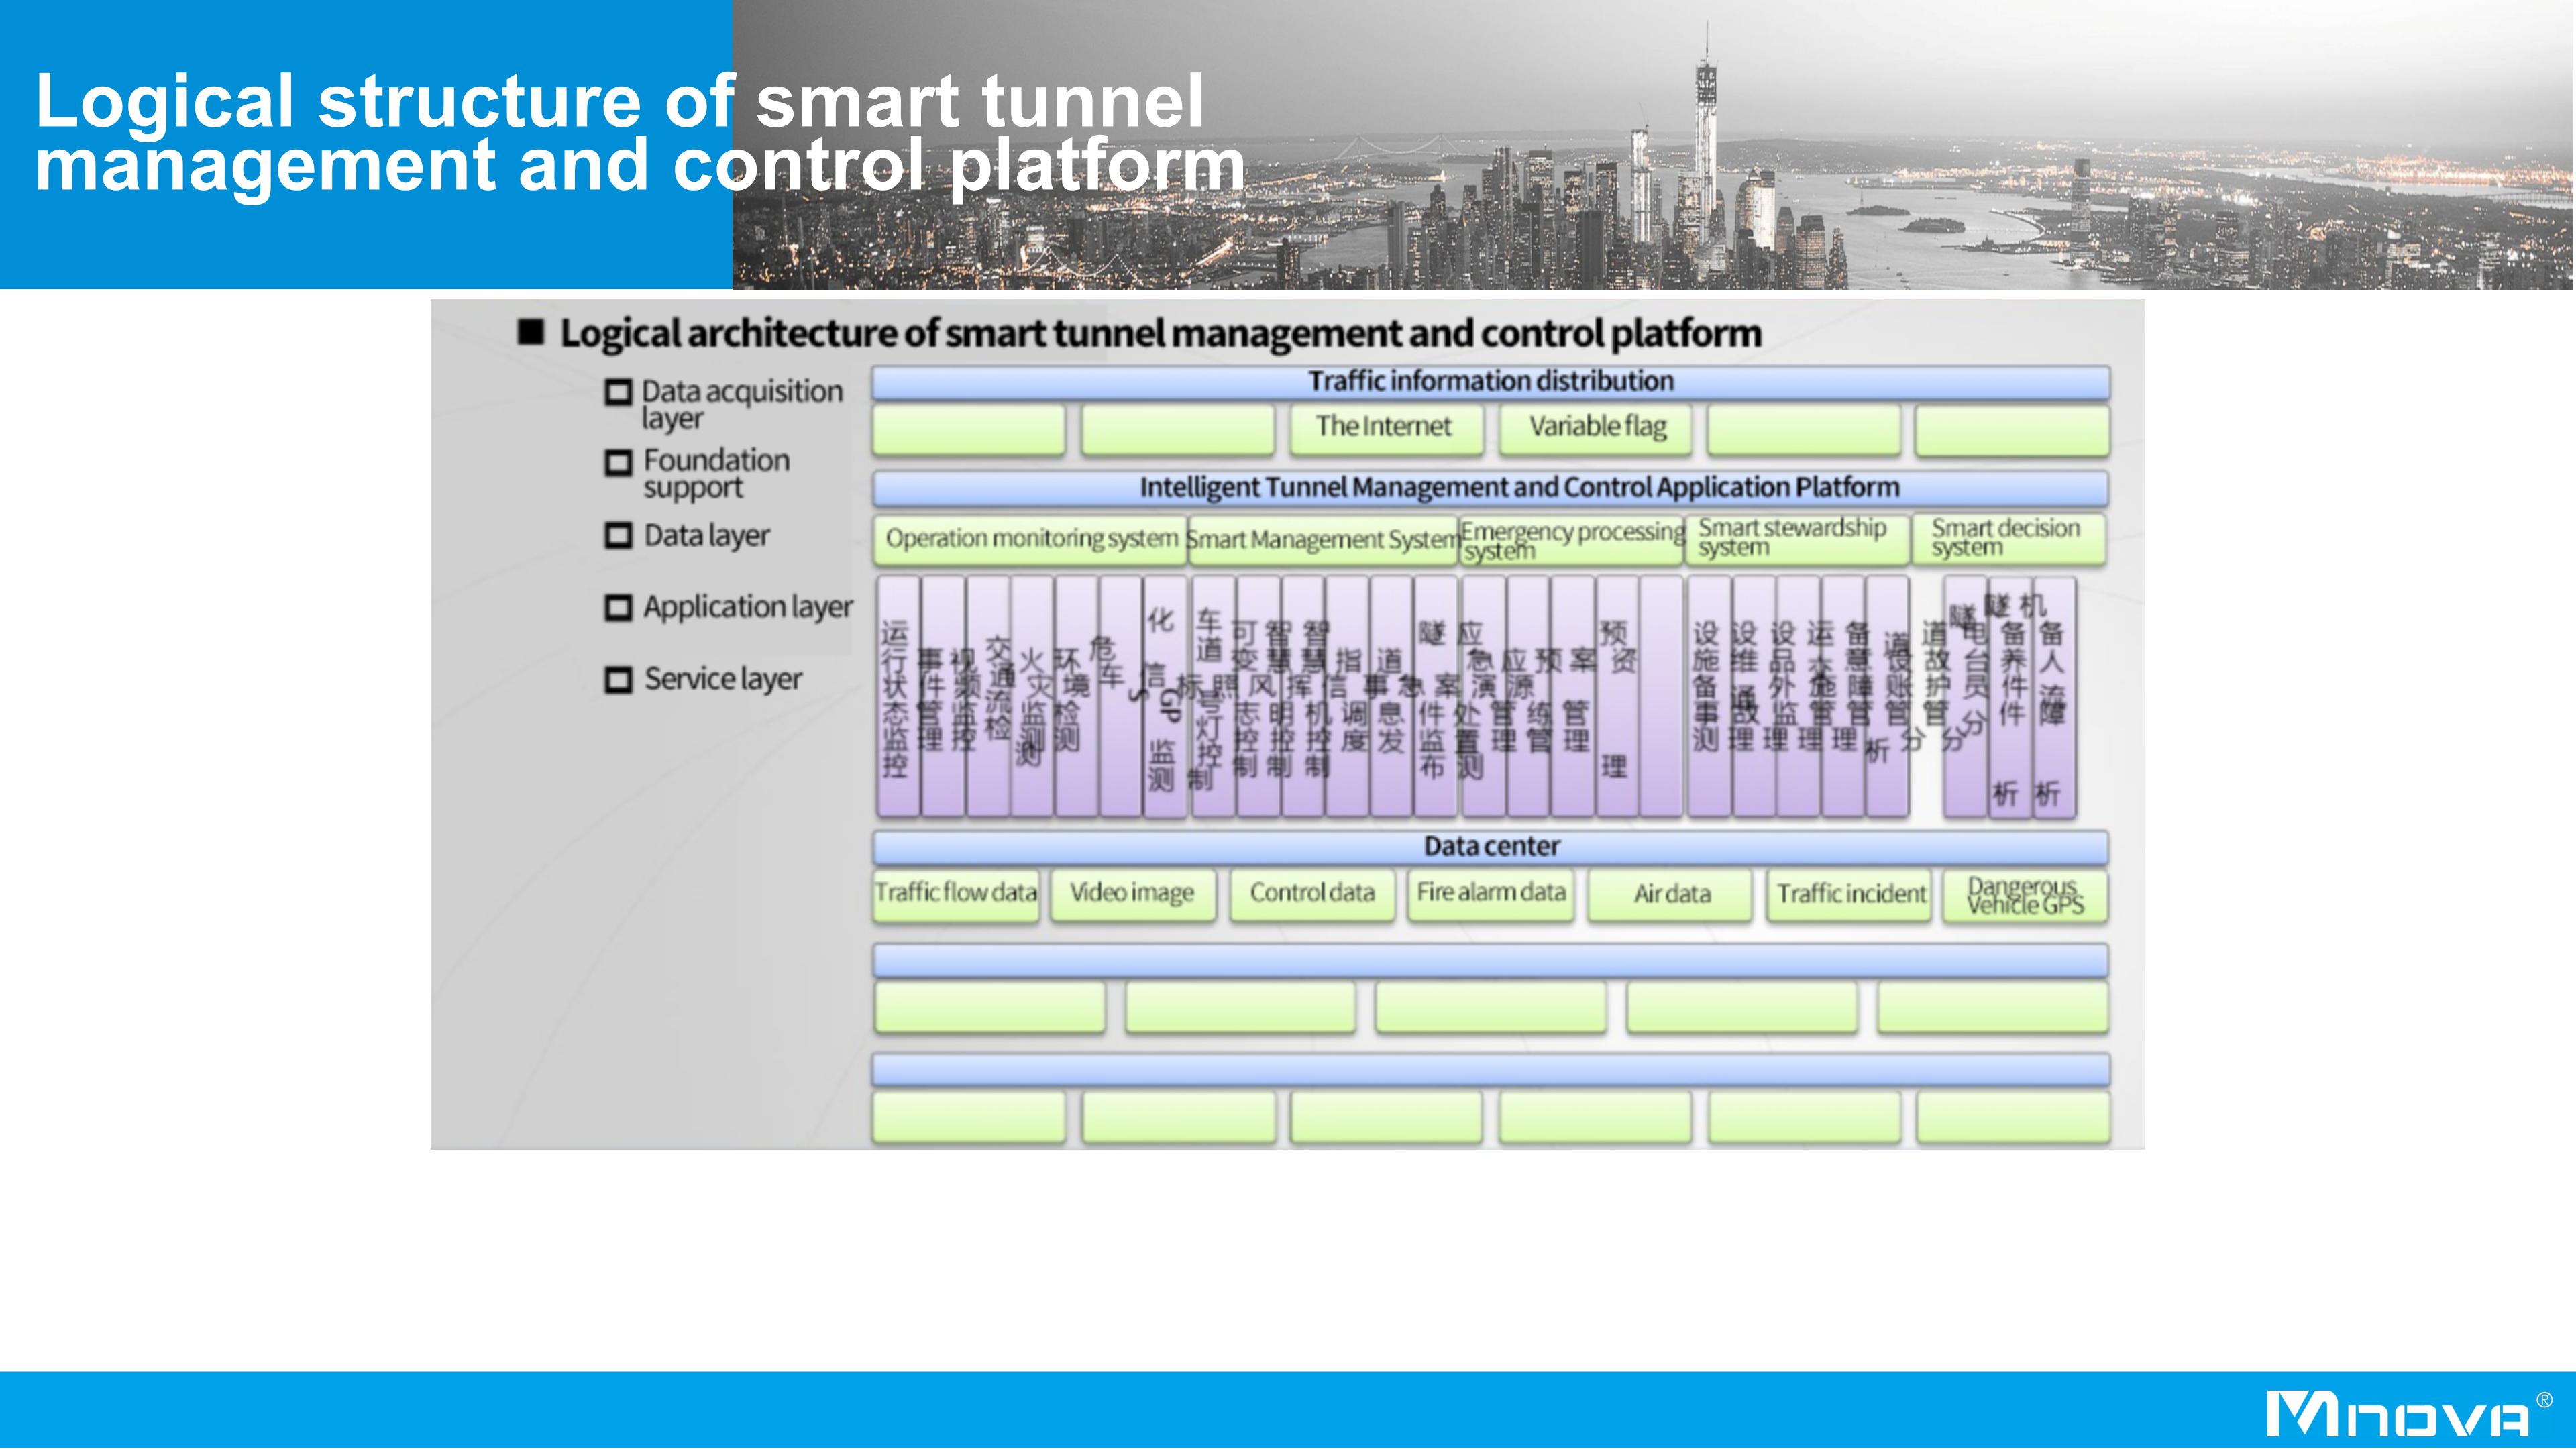Check the Service layer box

click(619, 680)
